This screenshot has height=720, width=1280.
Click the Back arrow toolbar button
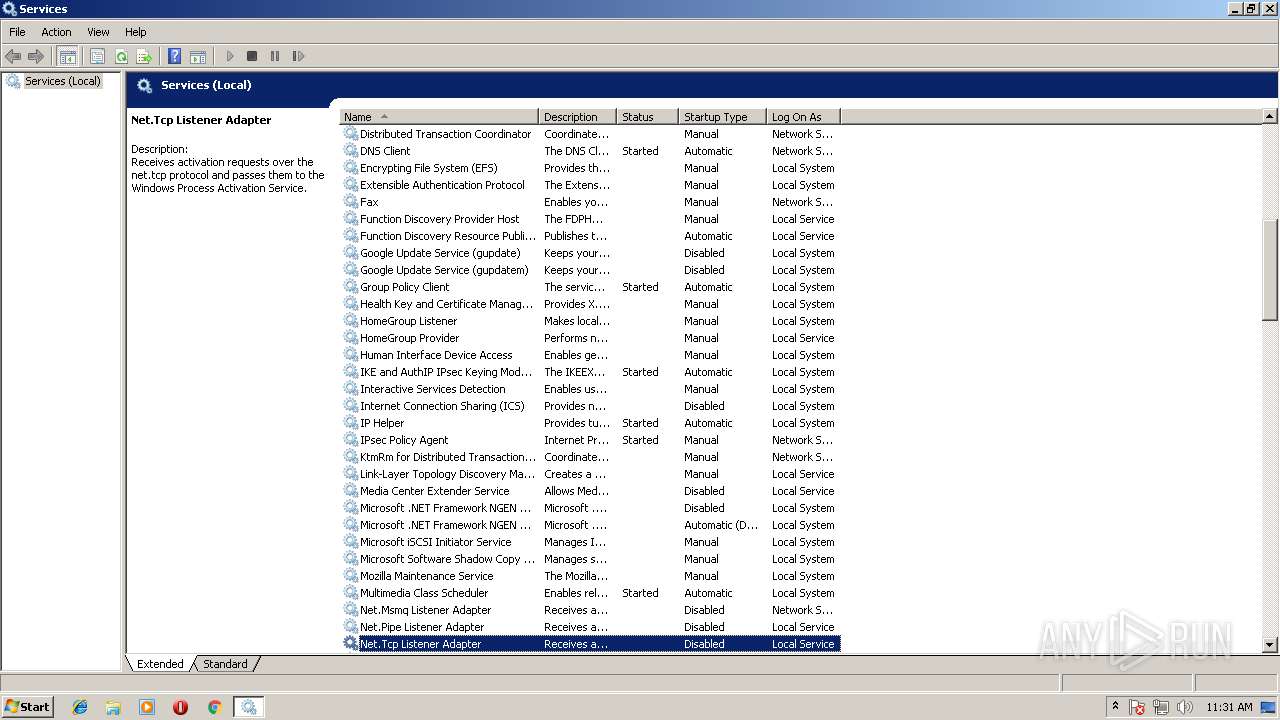coord(13,56)
